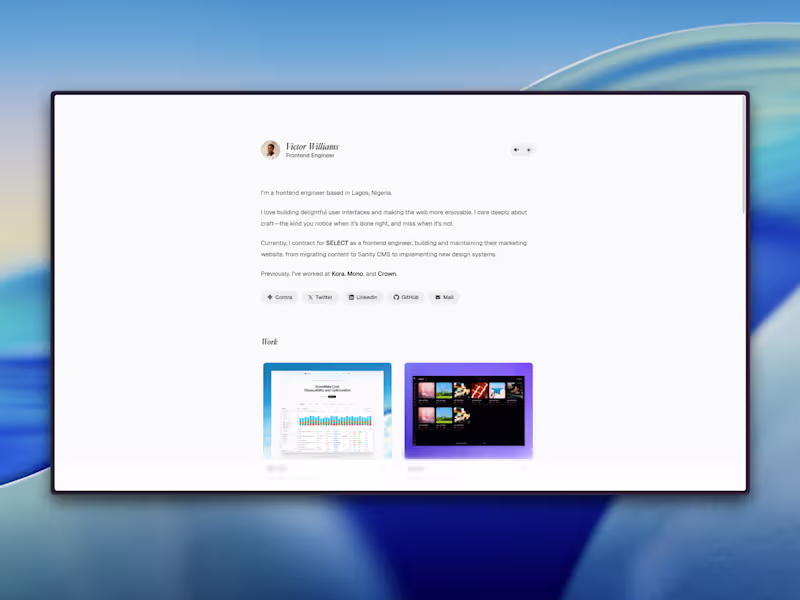Open the Contra profile link
This screenshot has width=800, height=600.
click(x=280, y=297)
